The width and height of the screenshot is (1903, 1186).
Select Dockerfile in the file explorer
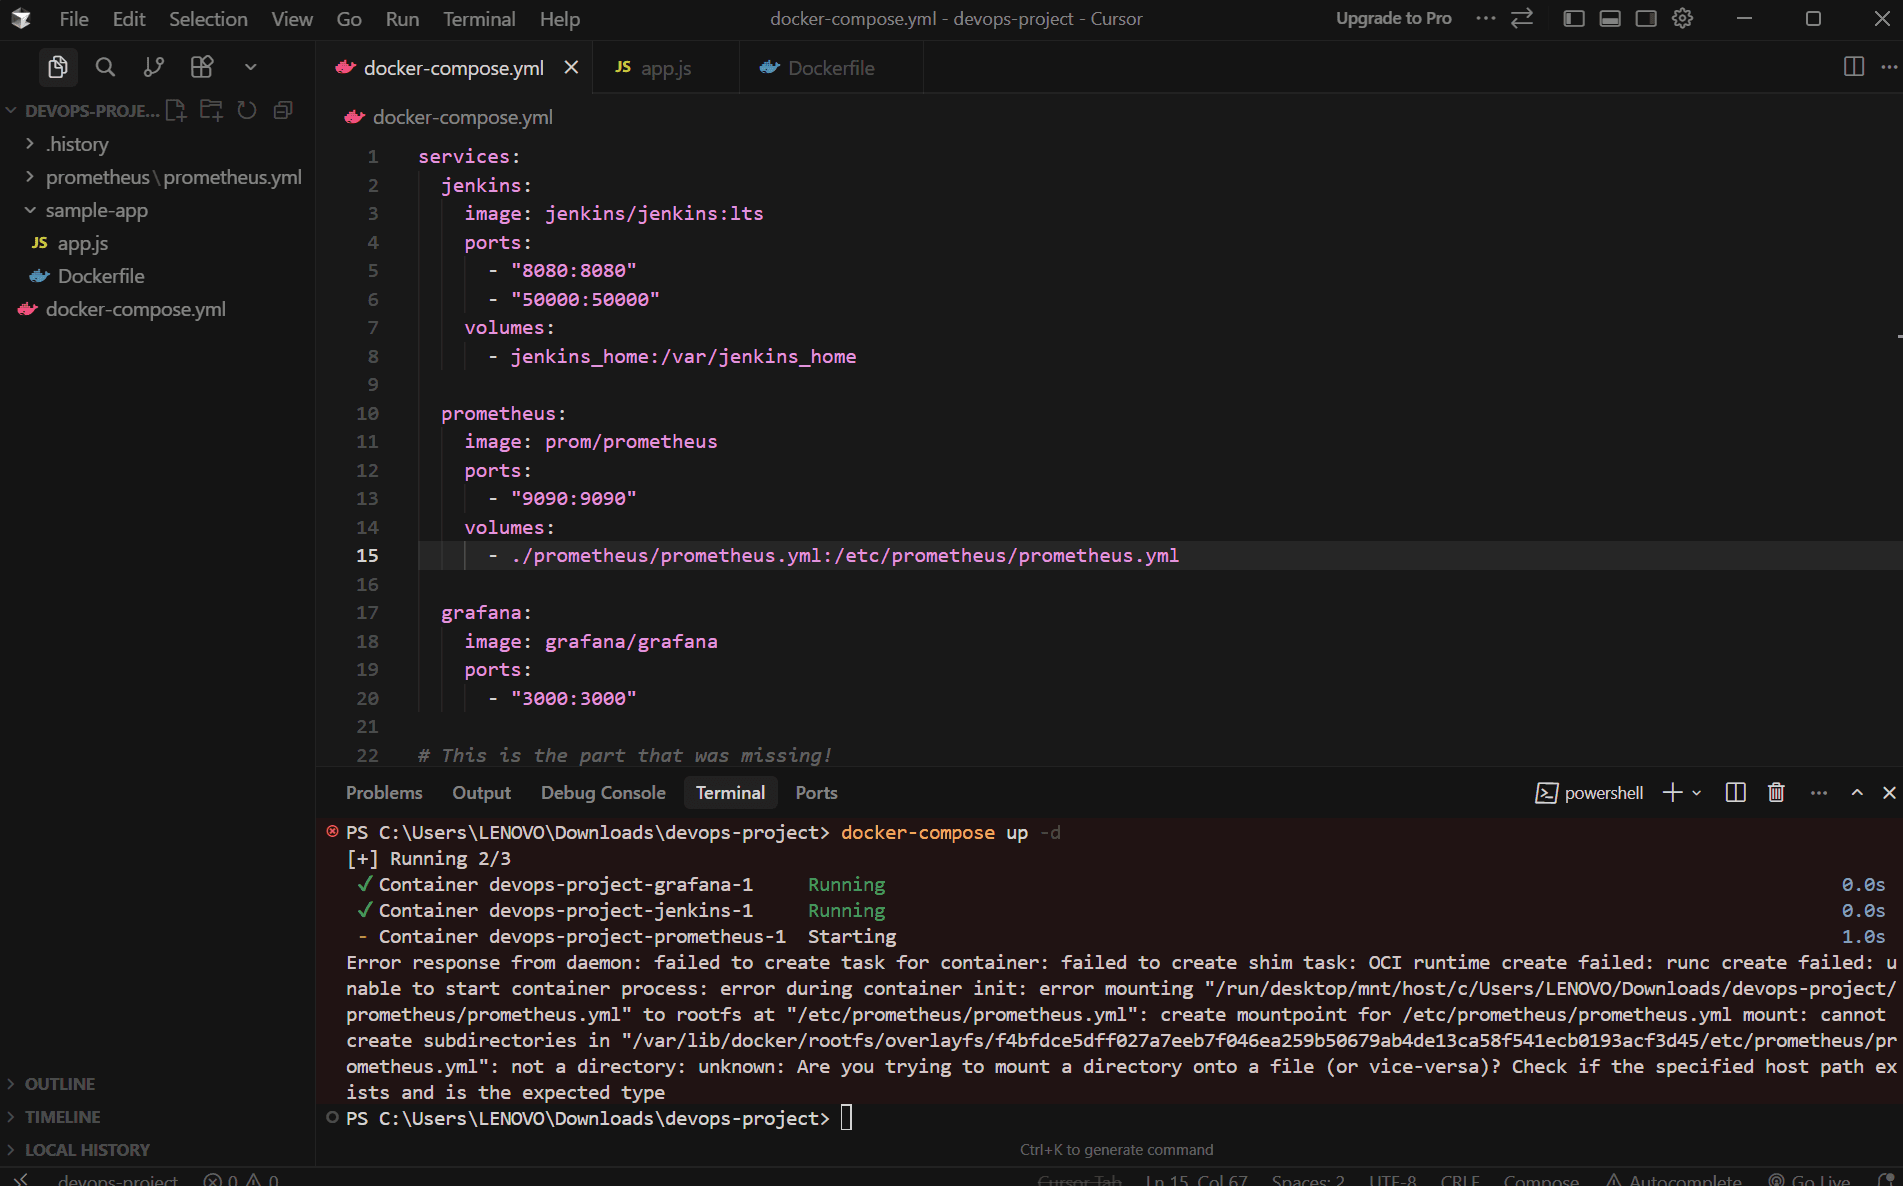coord(101,276)
